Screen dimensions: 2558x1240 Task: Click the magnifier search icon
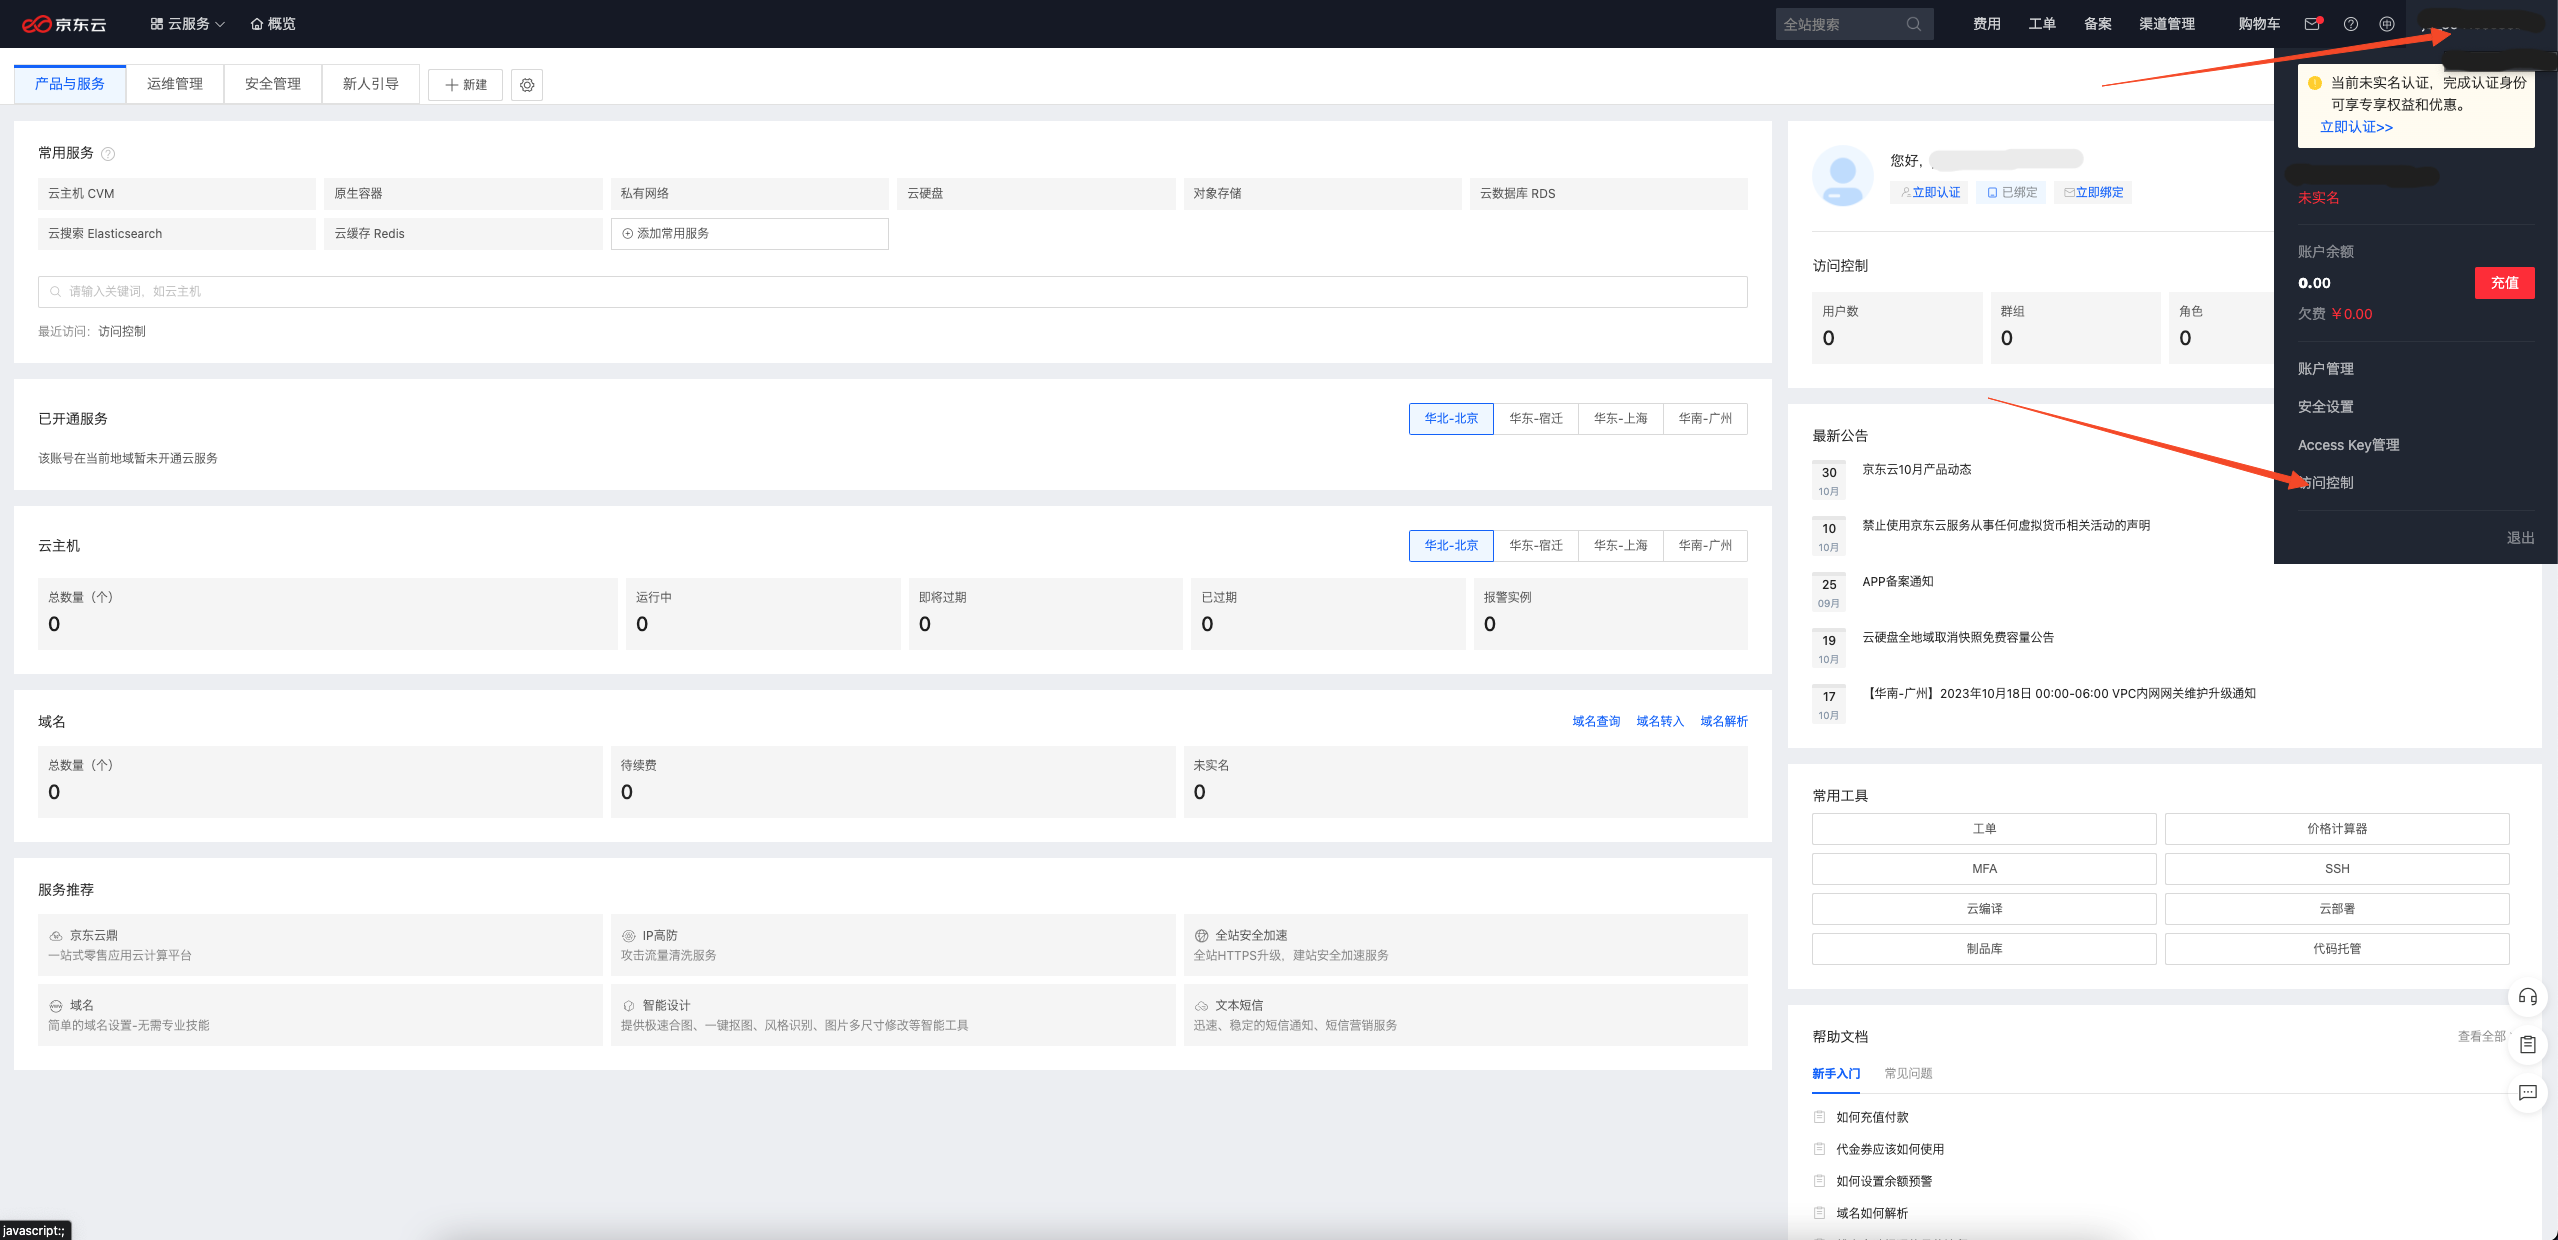(1913, 24)
